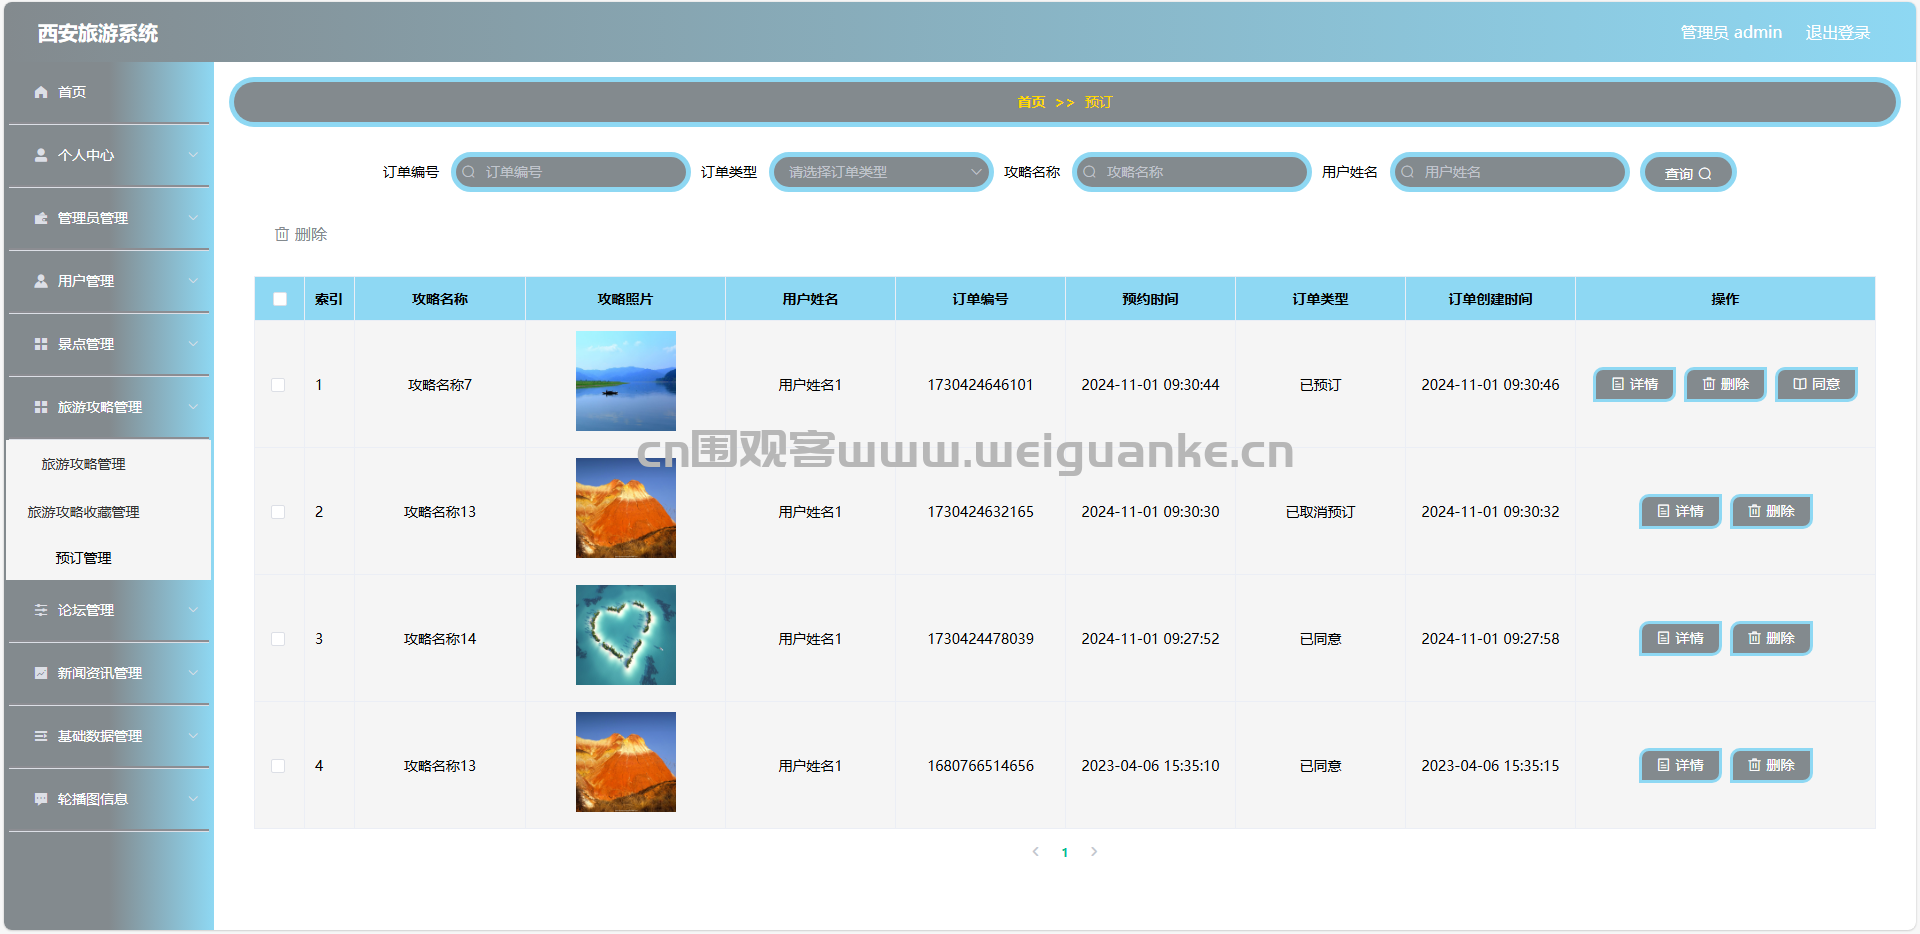Check the row 4 checkbox for order 1680766514656
1920x934 pixels.
click(x=278, y=766)
